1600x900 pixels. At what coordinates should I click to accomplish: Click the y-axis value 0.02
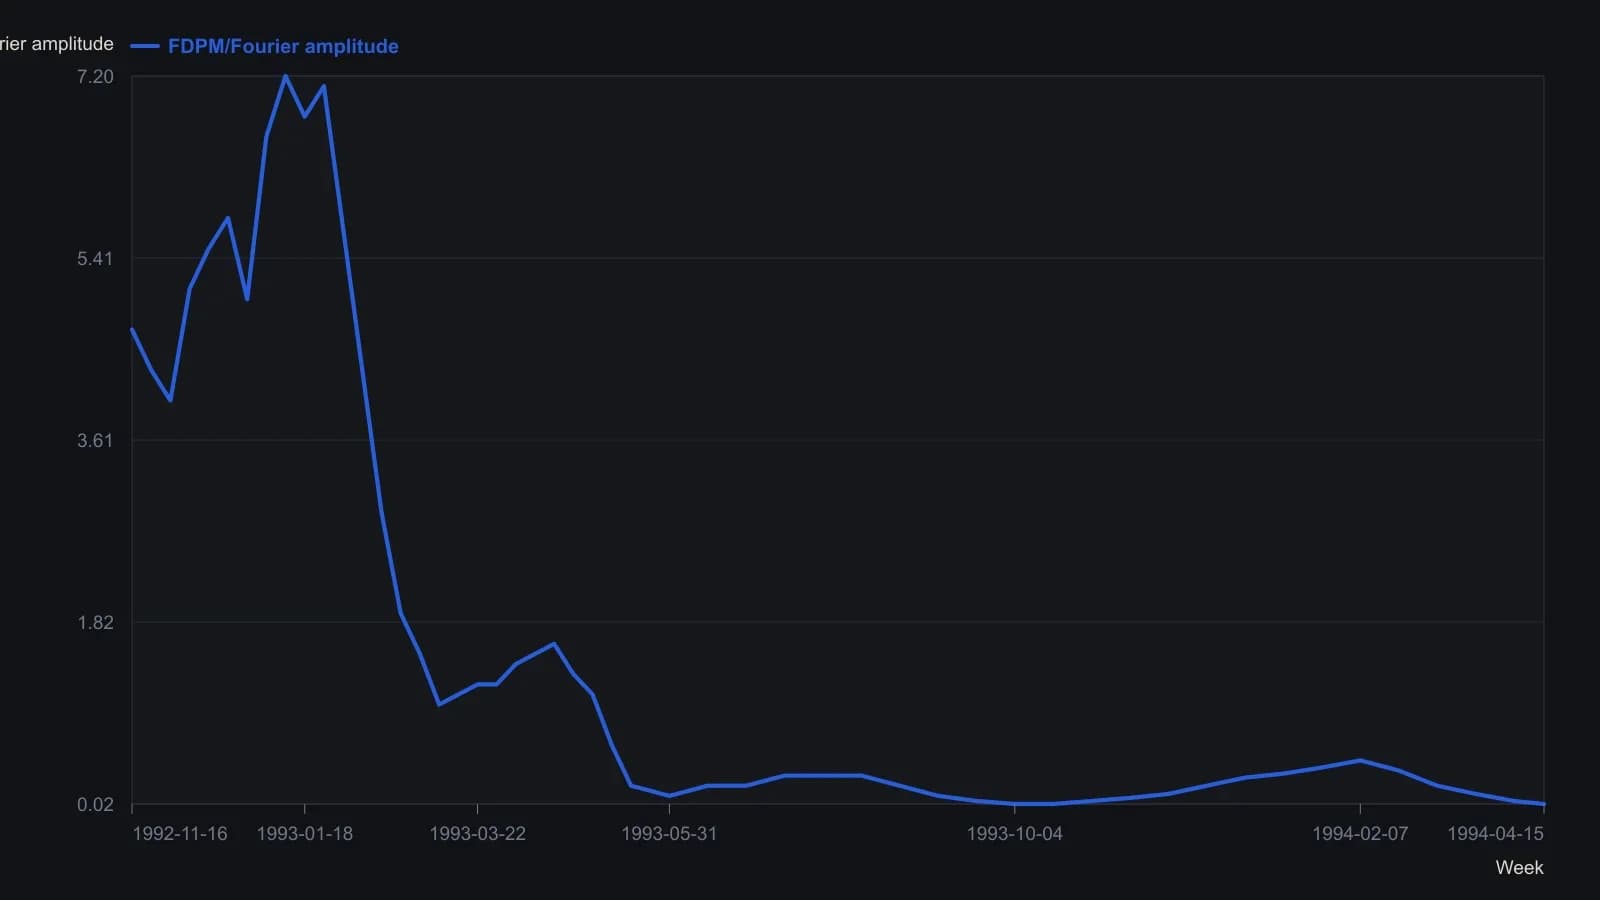95,805
